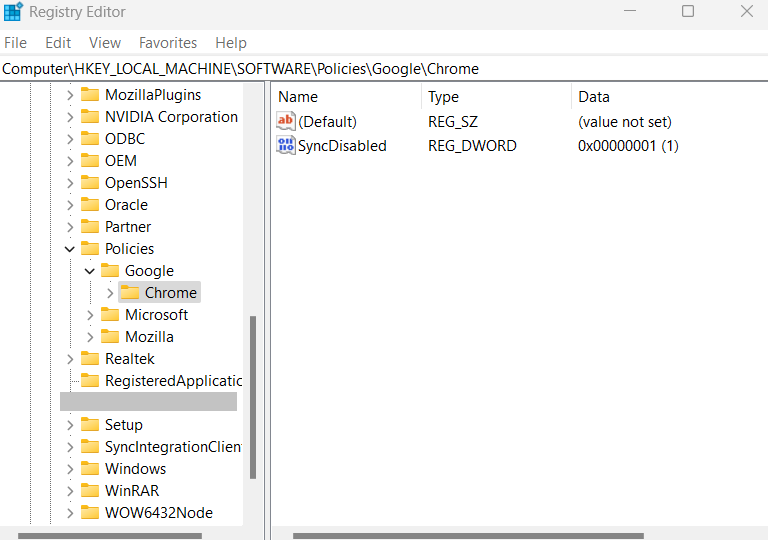Screen dimensions: 768x540
Task: Minimize the Registry Editor window
Action: (630, 11)
